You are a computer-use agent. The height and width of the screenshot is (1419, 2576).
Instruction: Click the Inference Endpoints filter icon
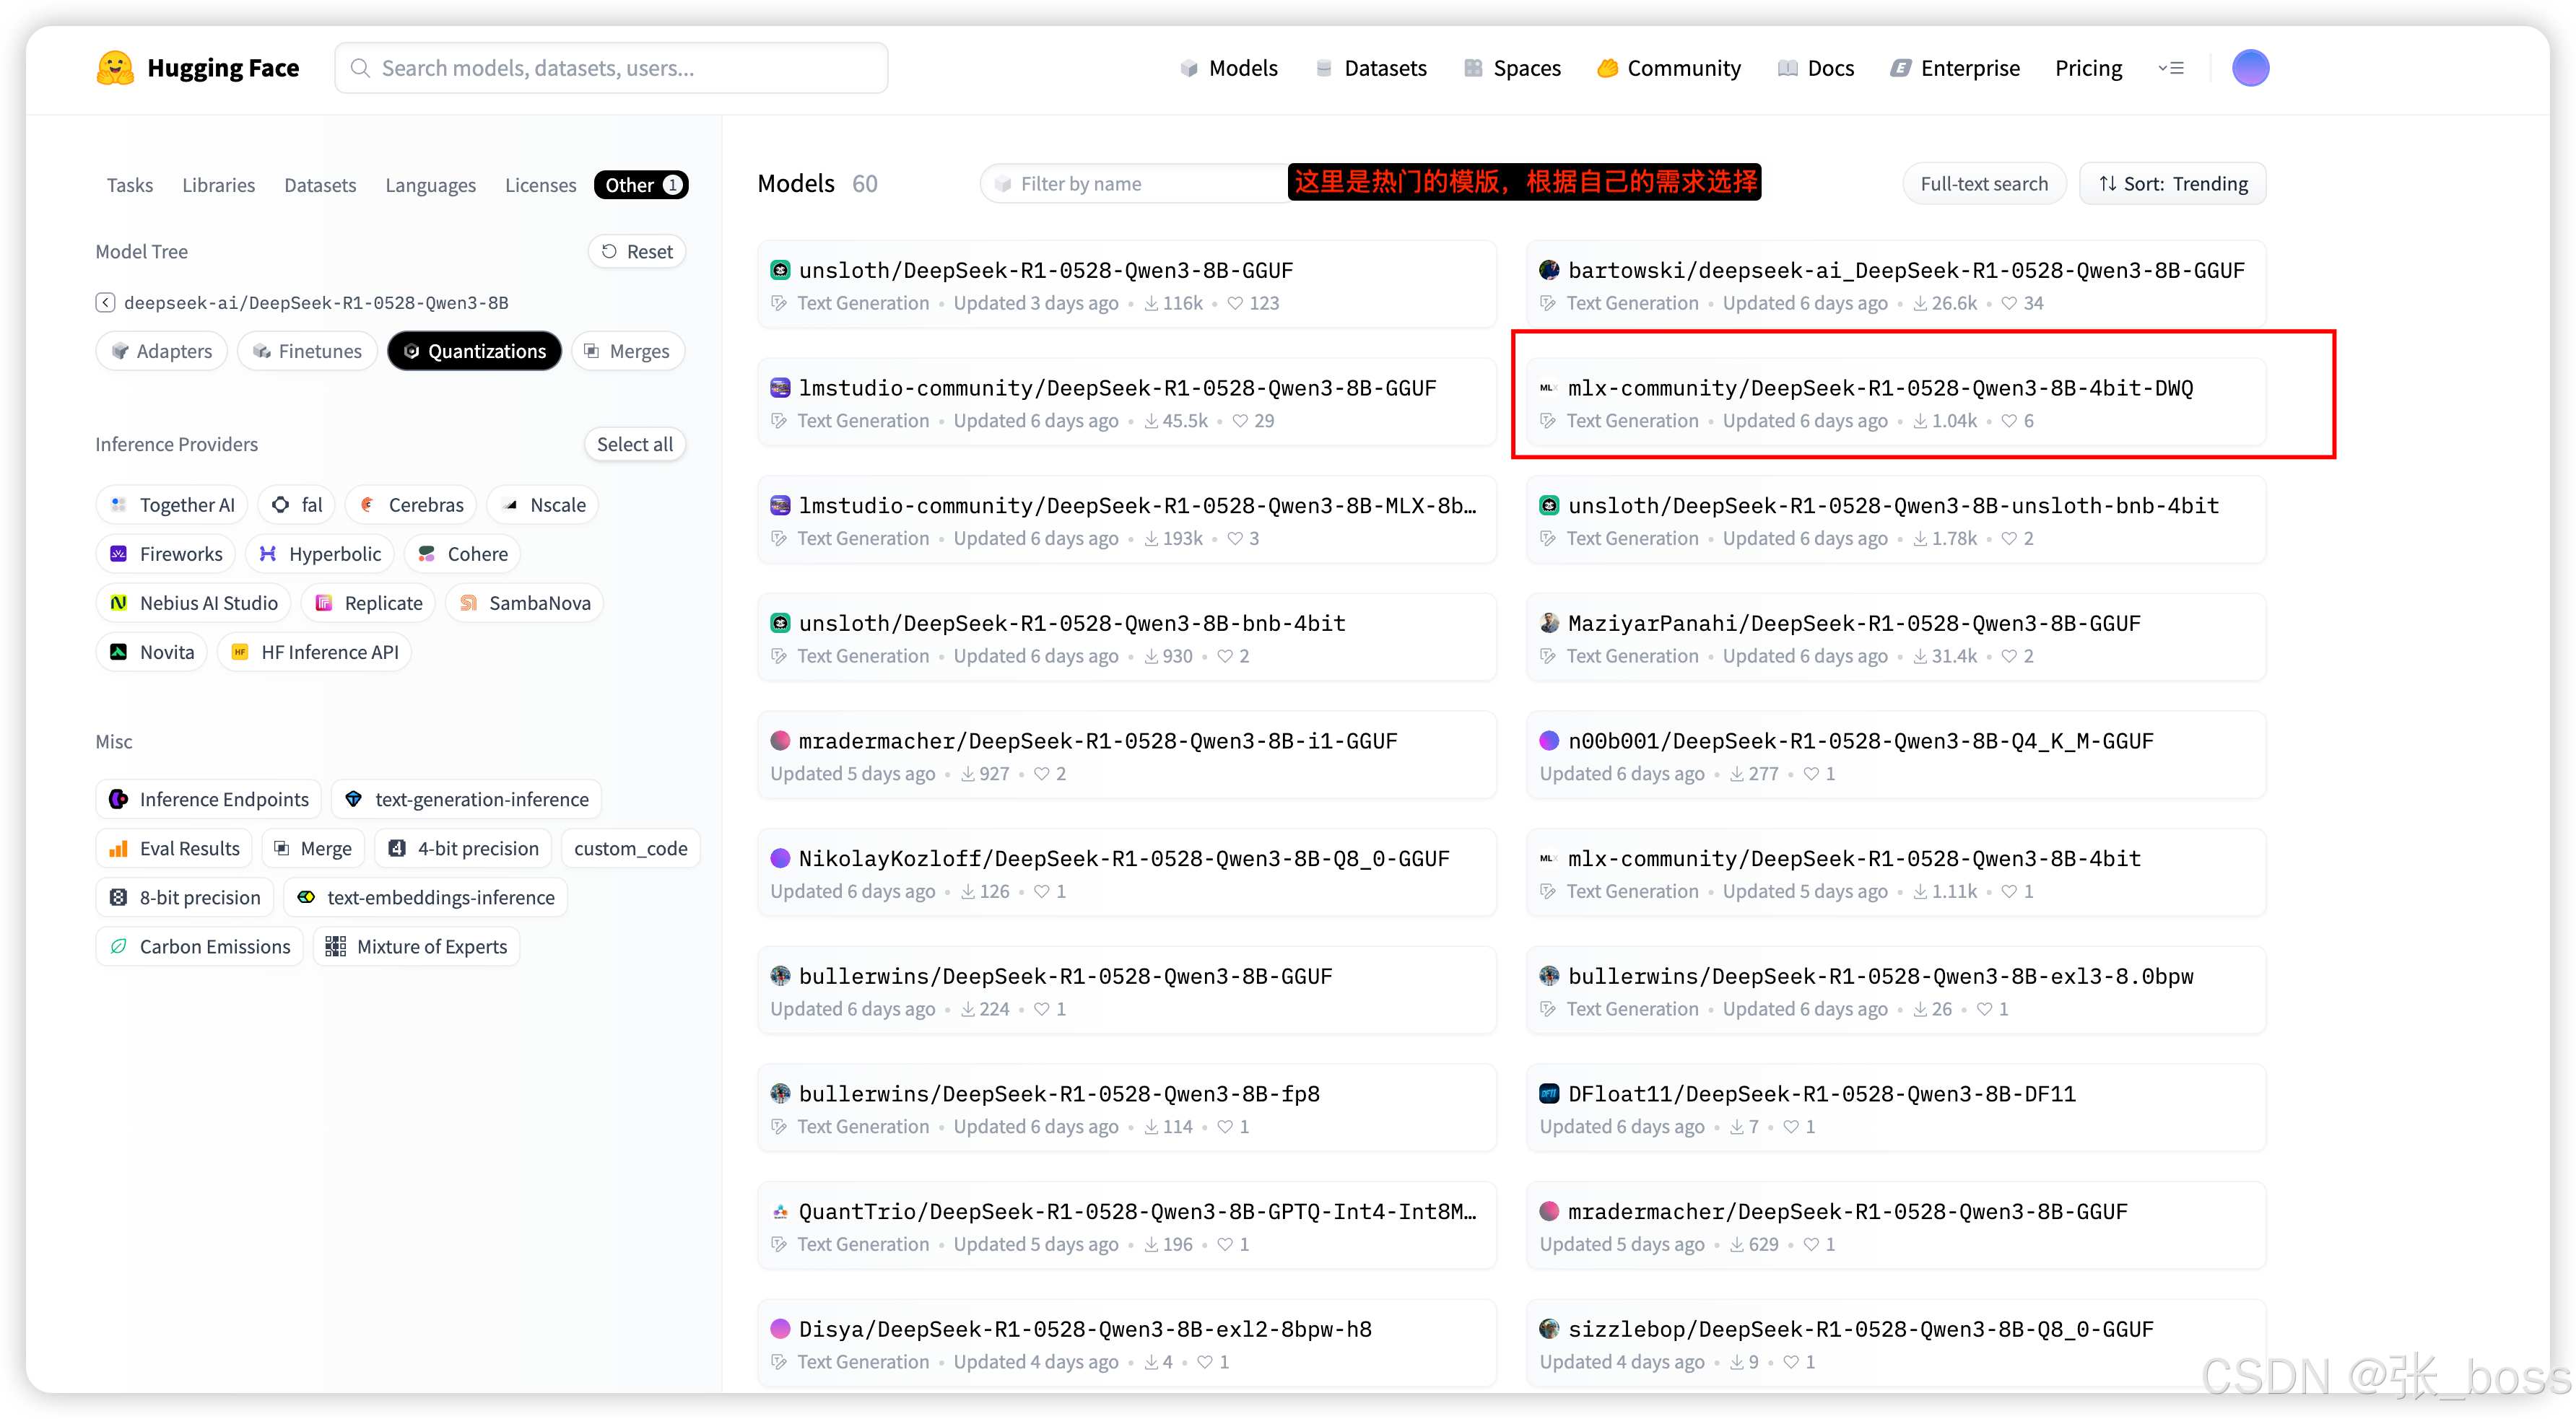[119, 799]
